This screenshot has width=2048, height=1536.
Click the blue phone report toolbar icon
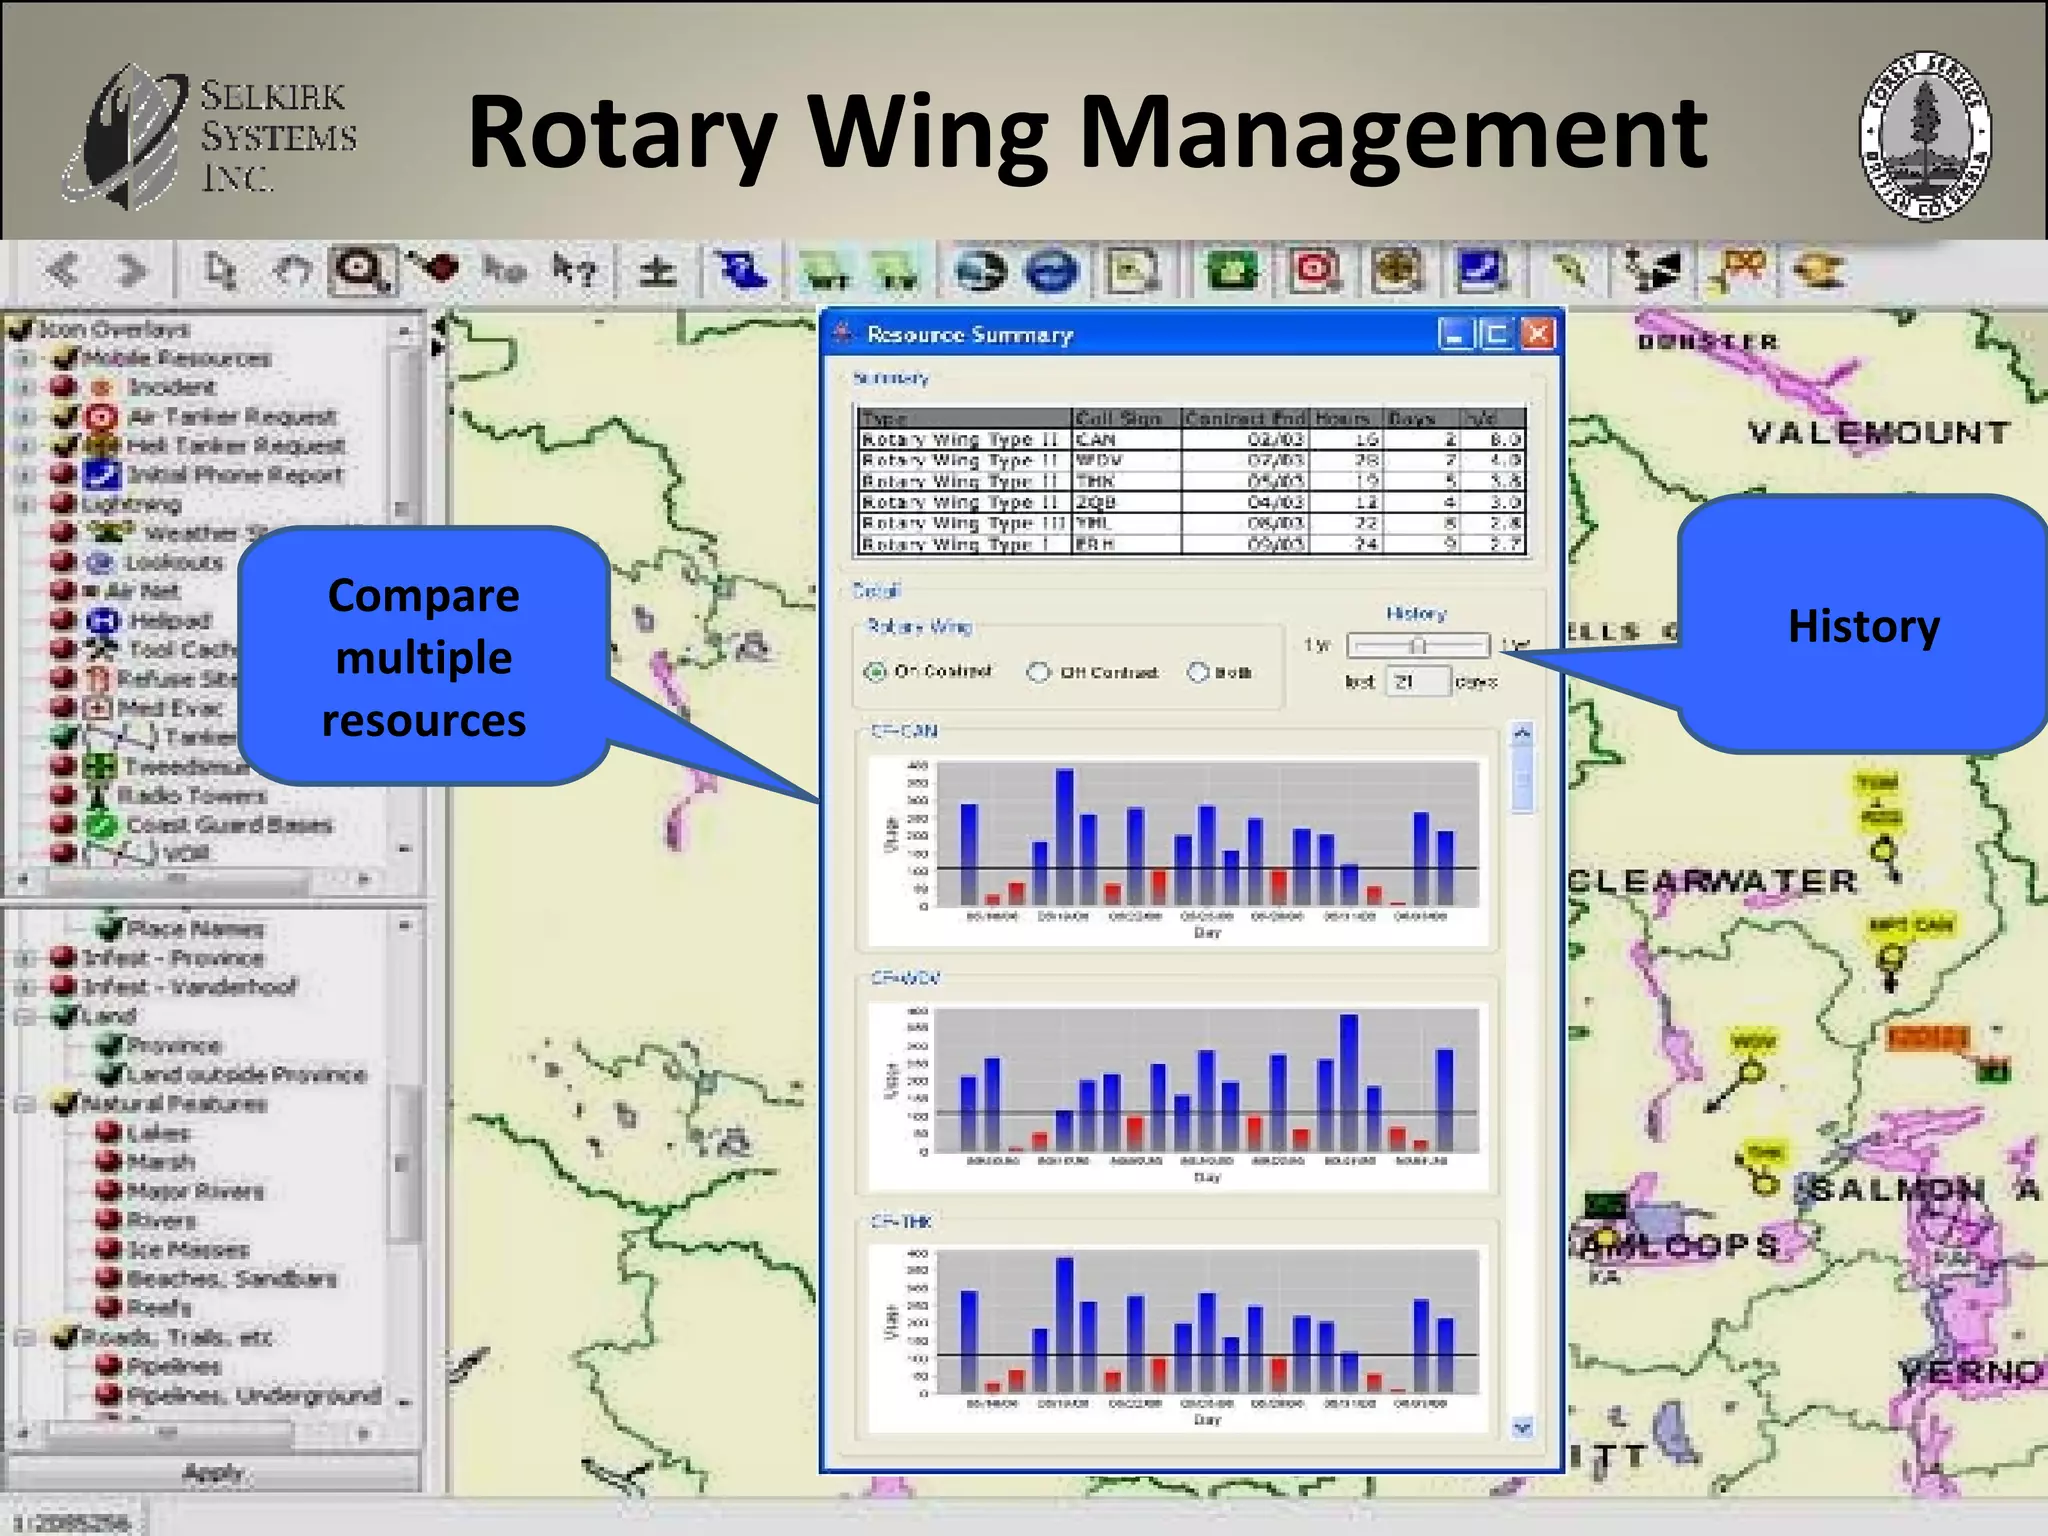pos(1480,270)
